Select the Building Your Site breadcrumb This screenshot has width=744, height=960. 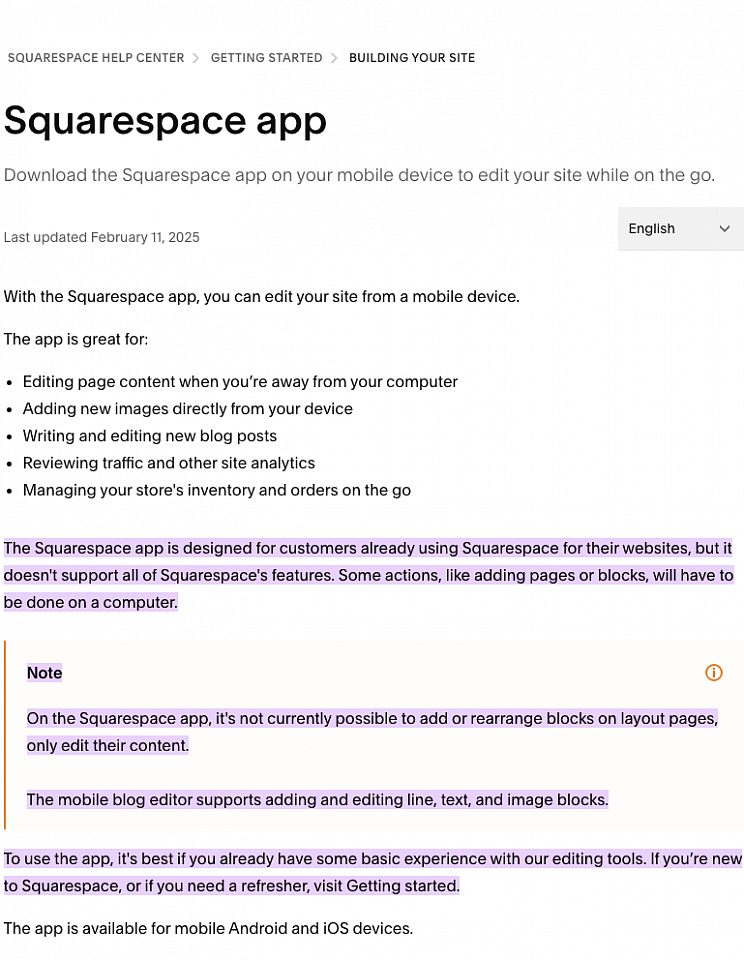click(411, 58)
